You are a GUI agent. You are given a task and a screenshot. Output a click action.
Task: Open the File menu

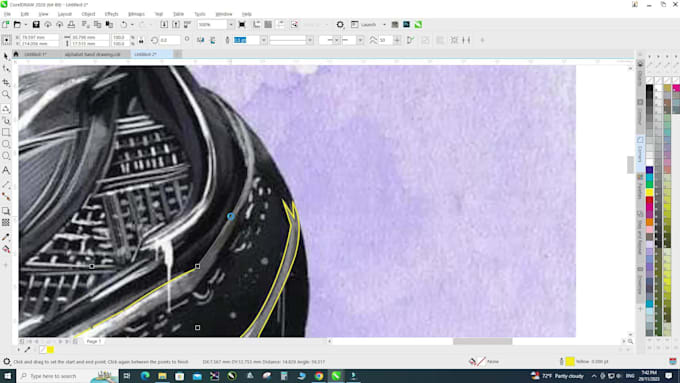pos(7,14)
